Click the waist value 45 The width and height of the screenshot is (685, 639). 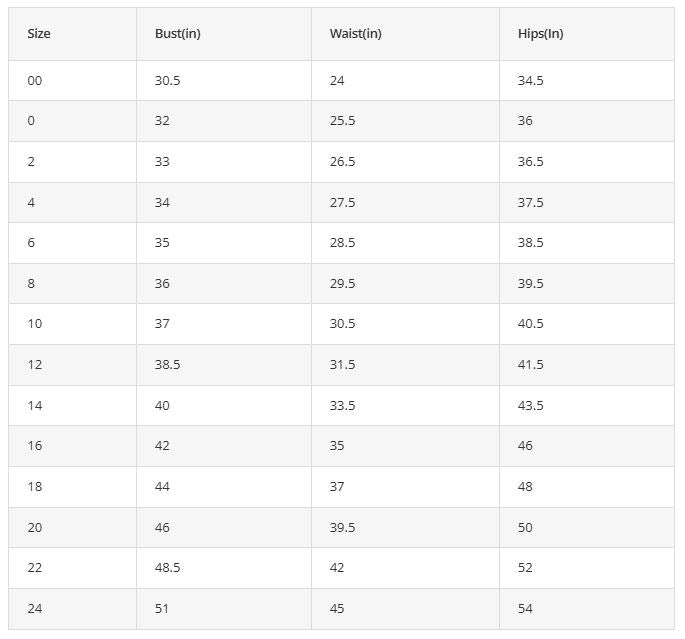[337, 608]
